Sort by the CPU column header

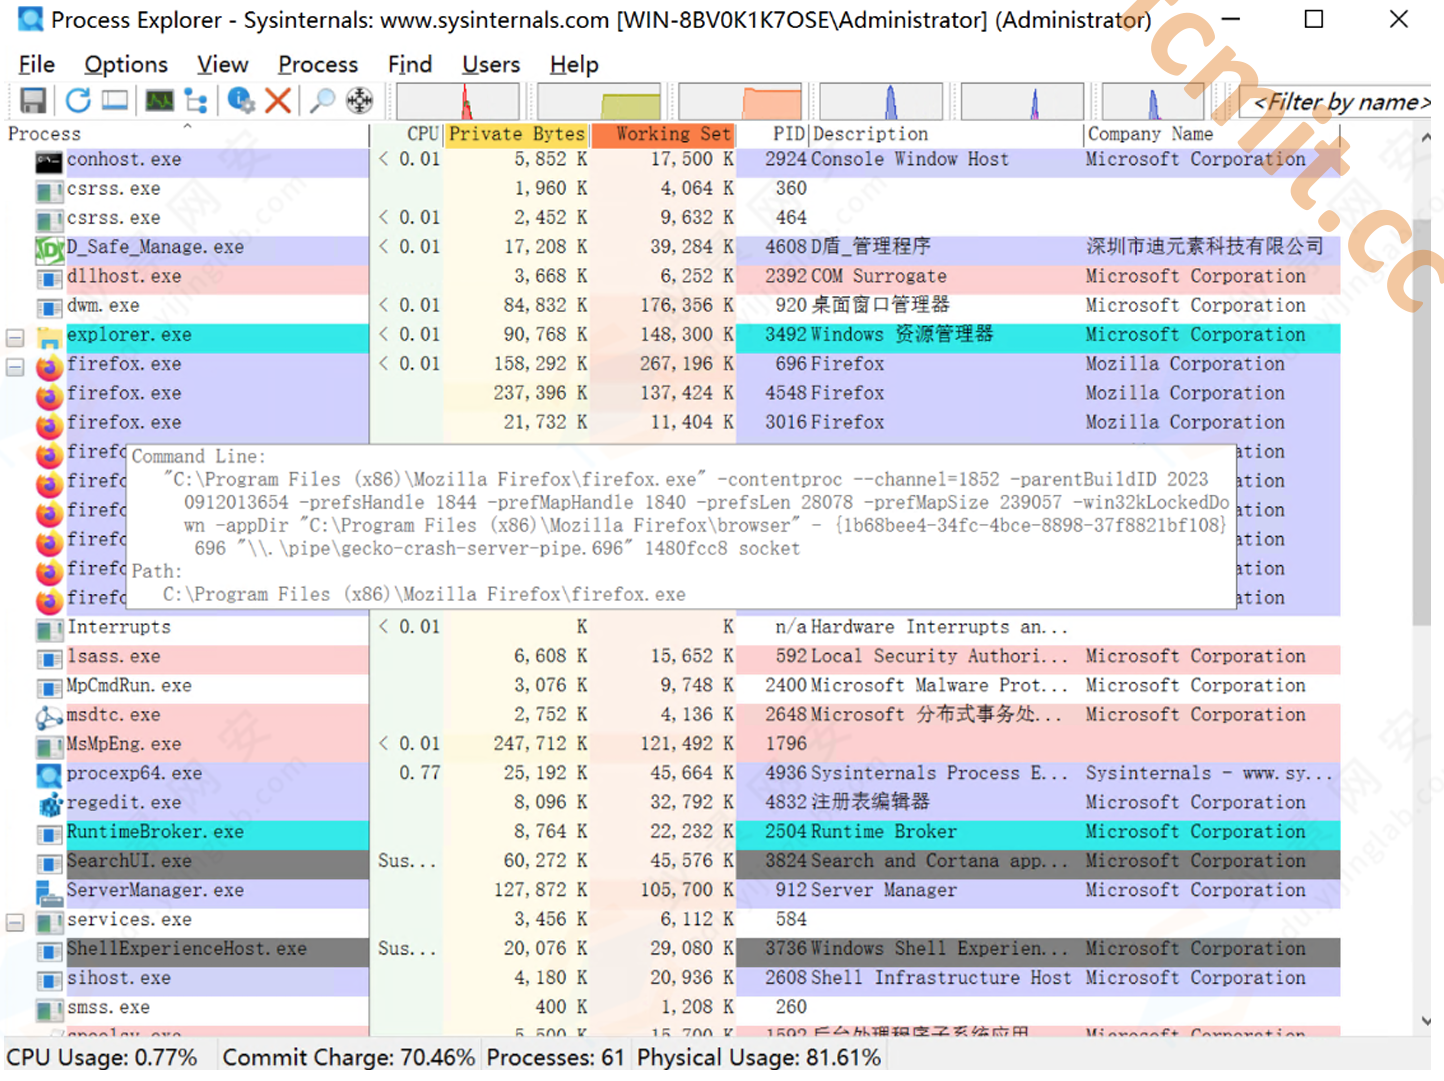[x=407, y=134]
